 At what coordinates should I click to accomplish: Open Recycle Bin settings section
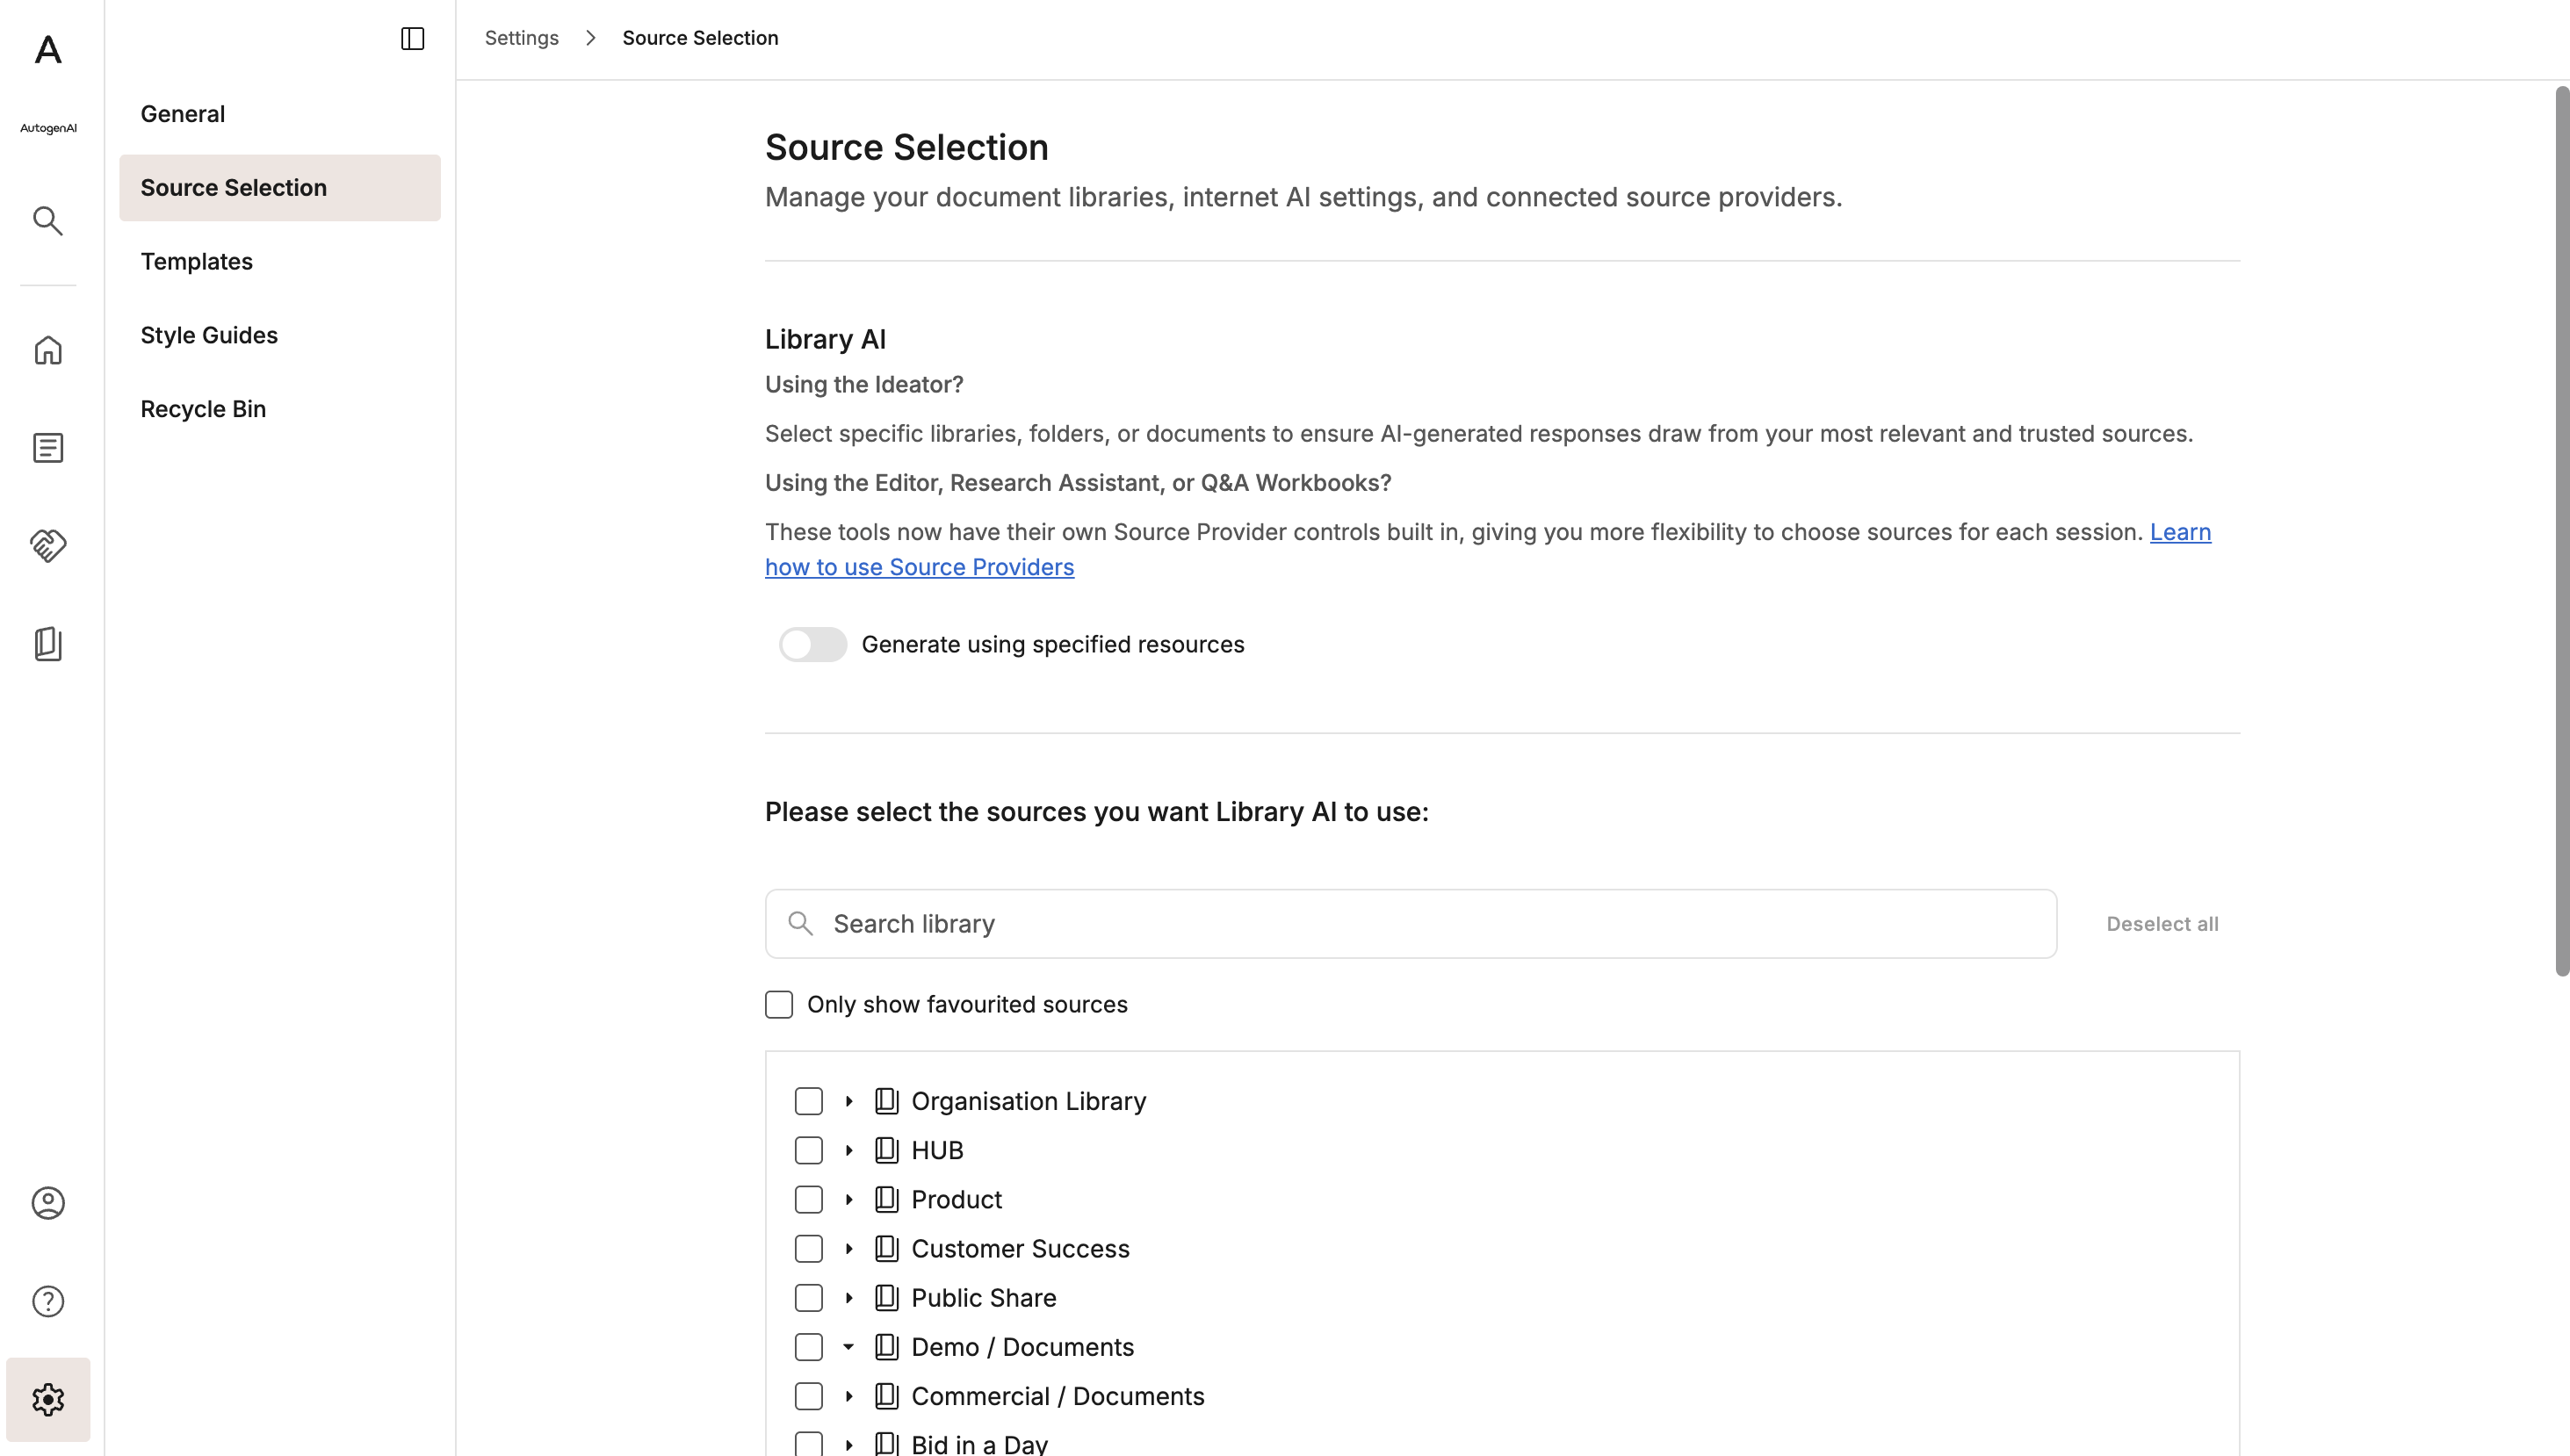[x=280, y=409]
